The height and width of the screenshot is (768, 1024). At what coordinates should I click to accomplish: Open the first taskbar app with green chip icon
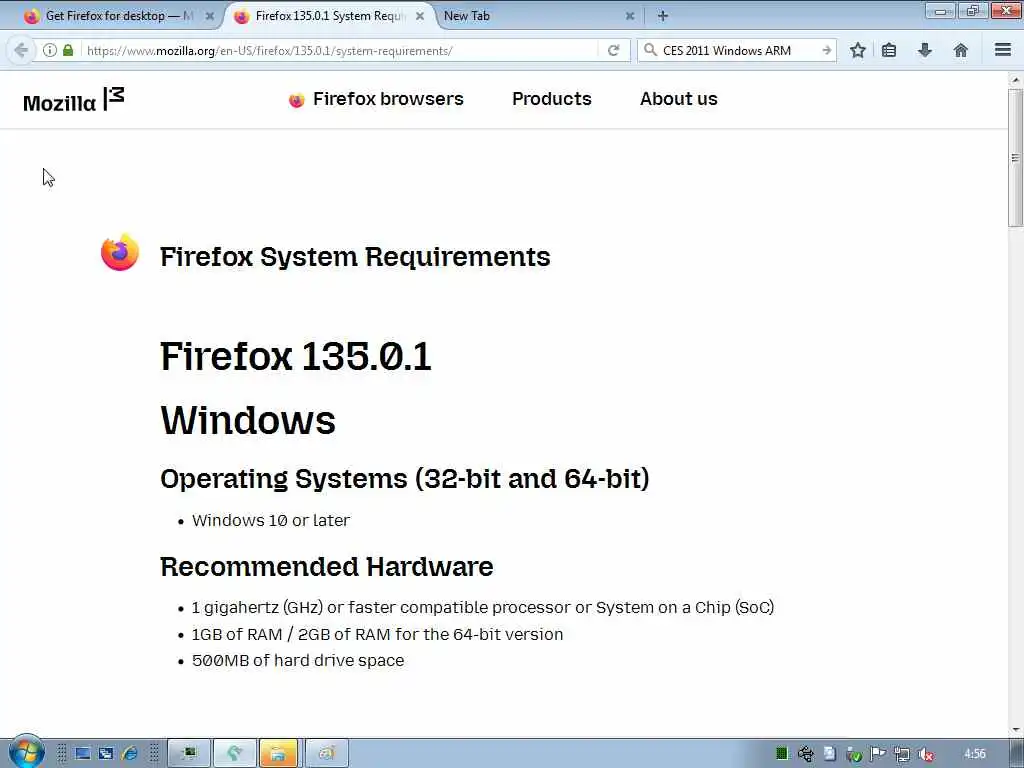pos(189,754)
